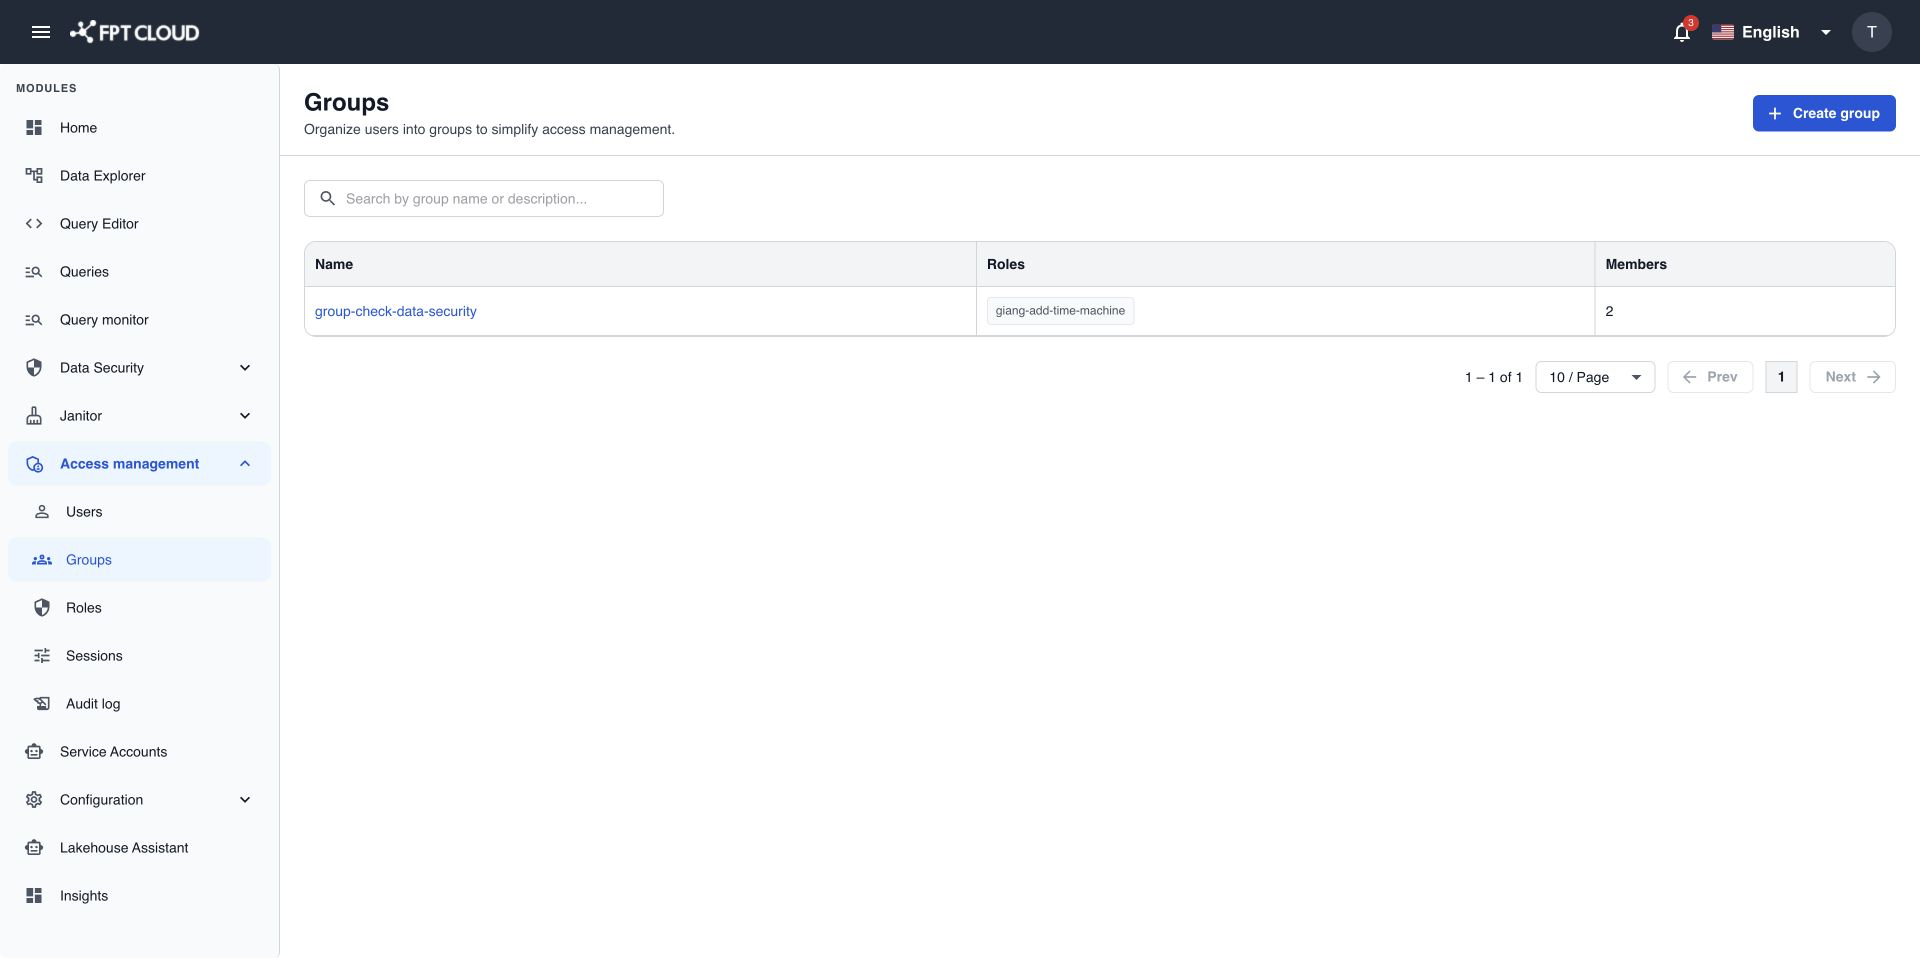
Task: Click the FPT Cloud logo
Action: 134,32
